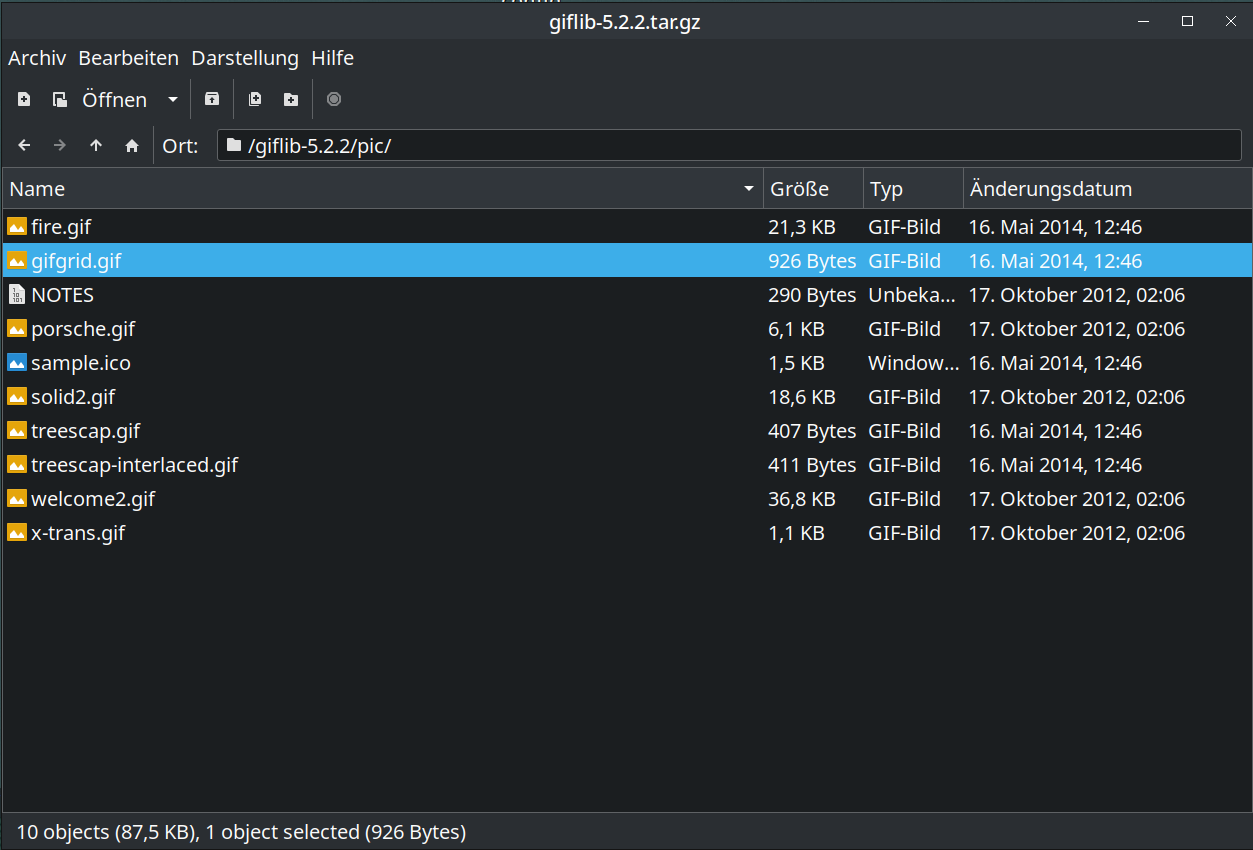Open the Darstellung menu
Viewport: 1253px width, 850px height.
click(x=245, y=58)
